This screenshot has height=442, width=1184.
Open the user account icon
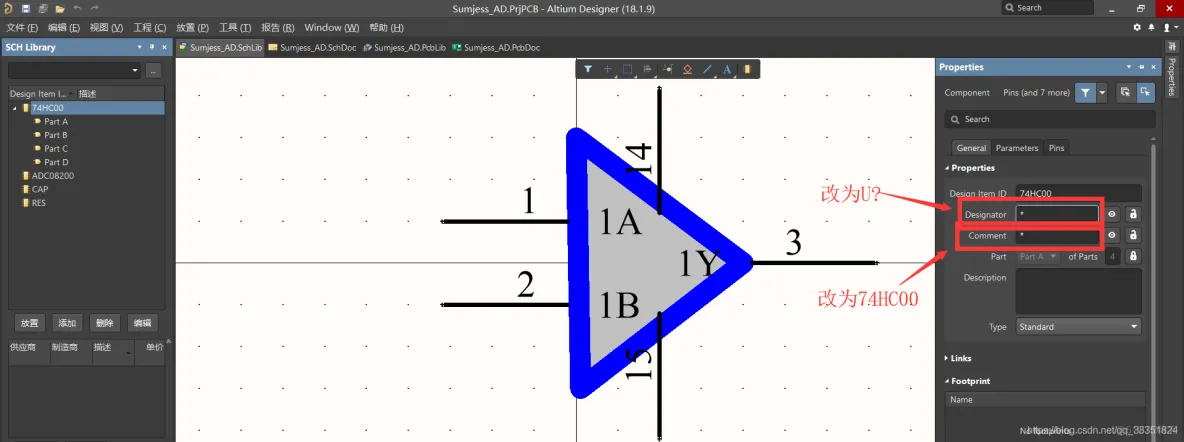[1167, 27]
